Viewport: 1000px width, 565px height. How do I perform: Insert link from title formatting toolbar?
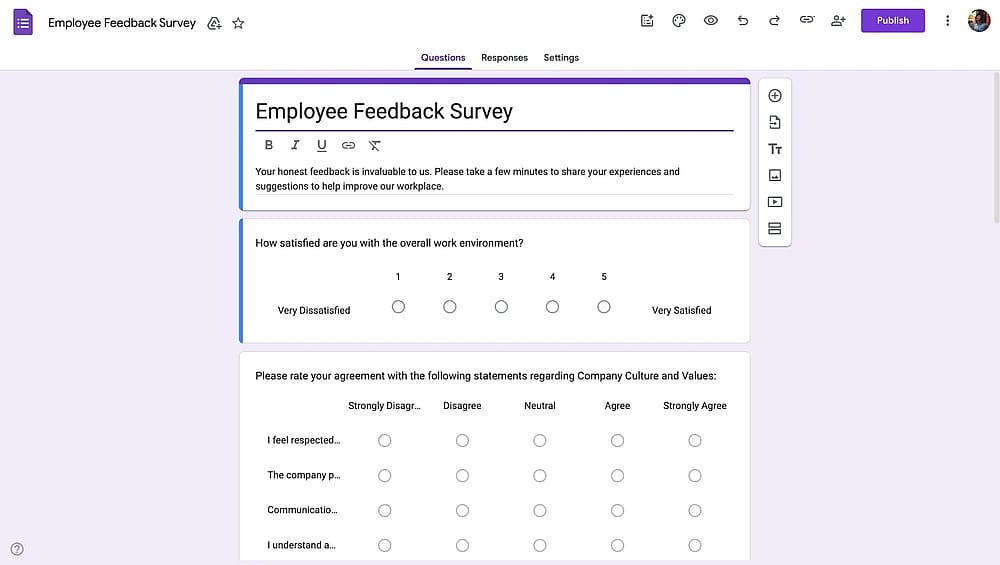pyautogui.click(x=348, y=145)
